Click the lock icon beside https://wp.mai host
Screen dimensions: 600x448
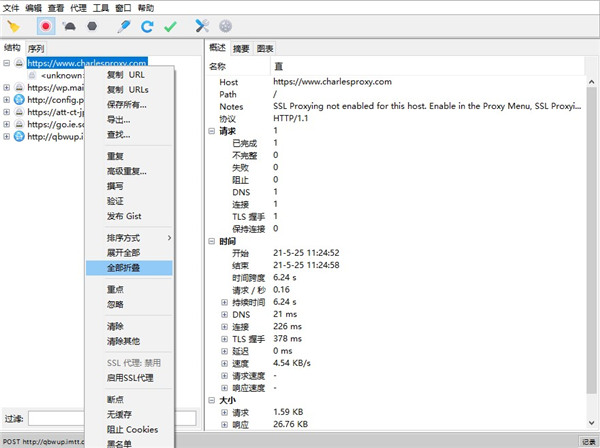pyautogui.click(x=19, y=88)
